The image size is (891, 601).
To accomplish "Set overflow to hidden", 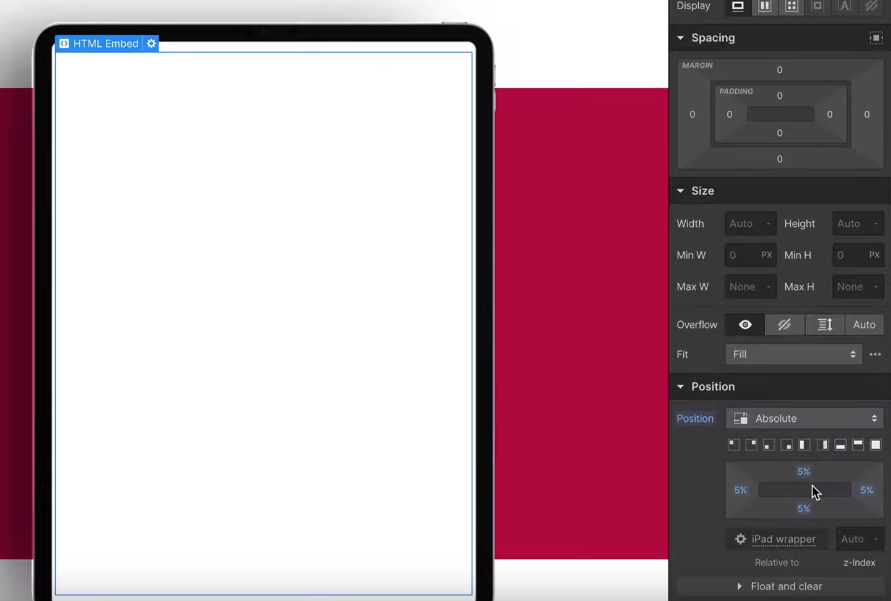I will [x=785, y=325].
